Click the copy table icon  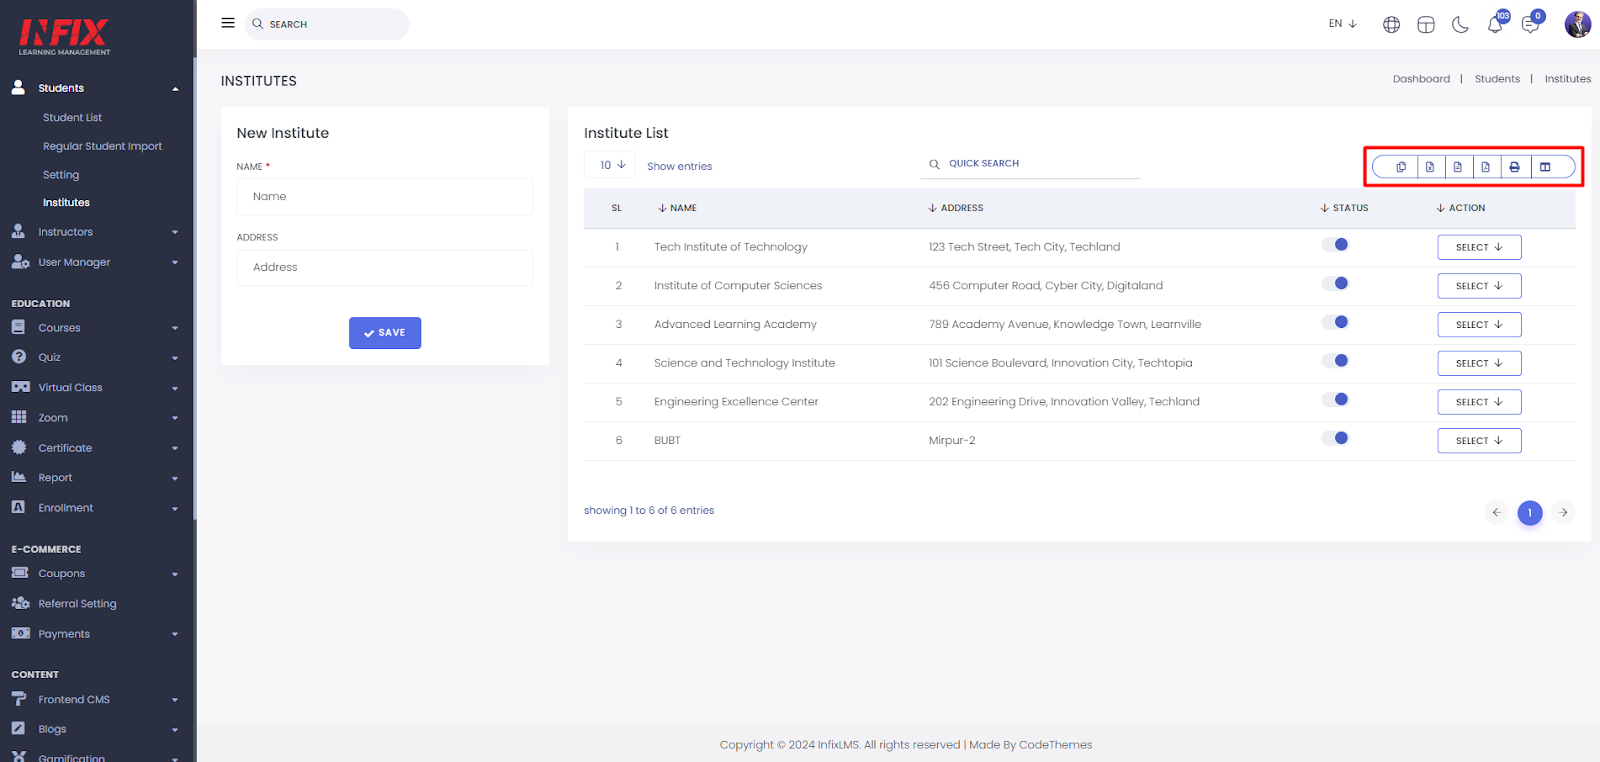point(1401,167)
